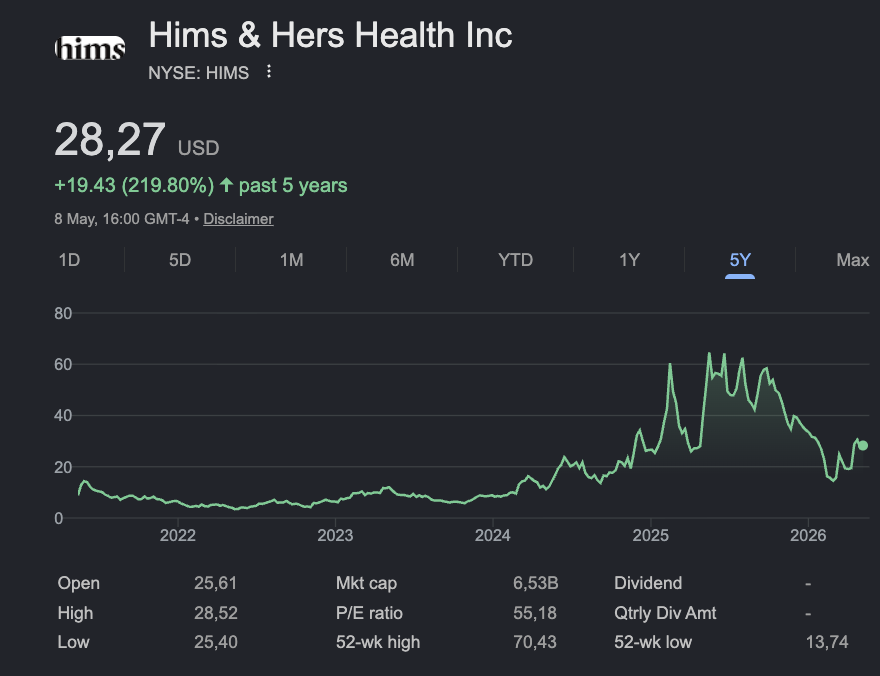This screenshot has height=676, width=880.
Task: Click the NYSE: HIMS ticker text
Action: point(199,73)
